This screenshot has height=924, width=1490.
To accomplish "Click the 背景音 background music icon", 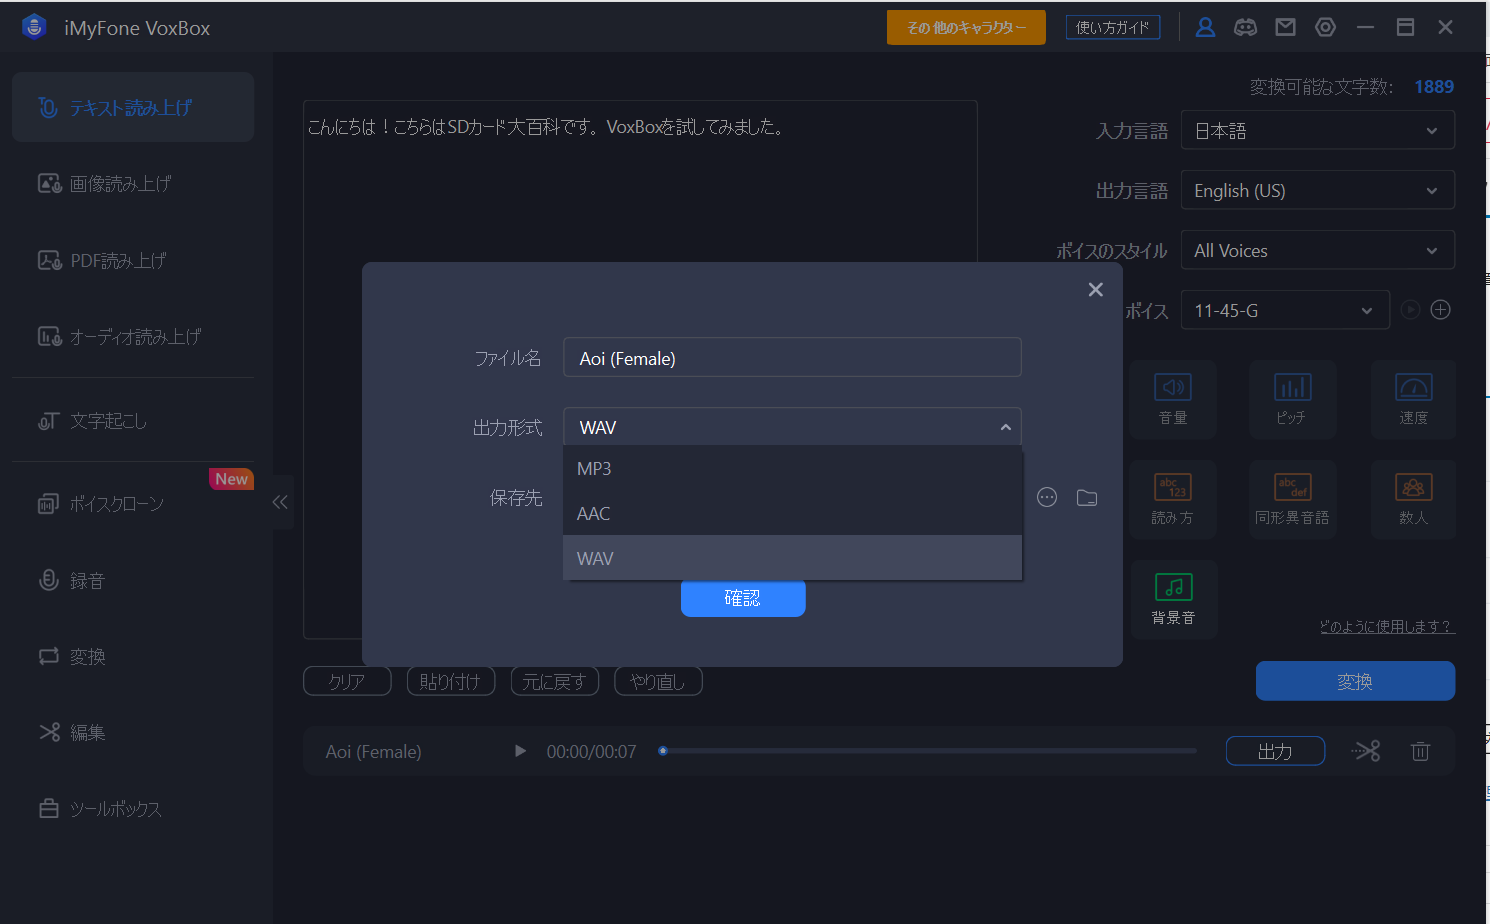I will coord(1173,598).
